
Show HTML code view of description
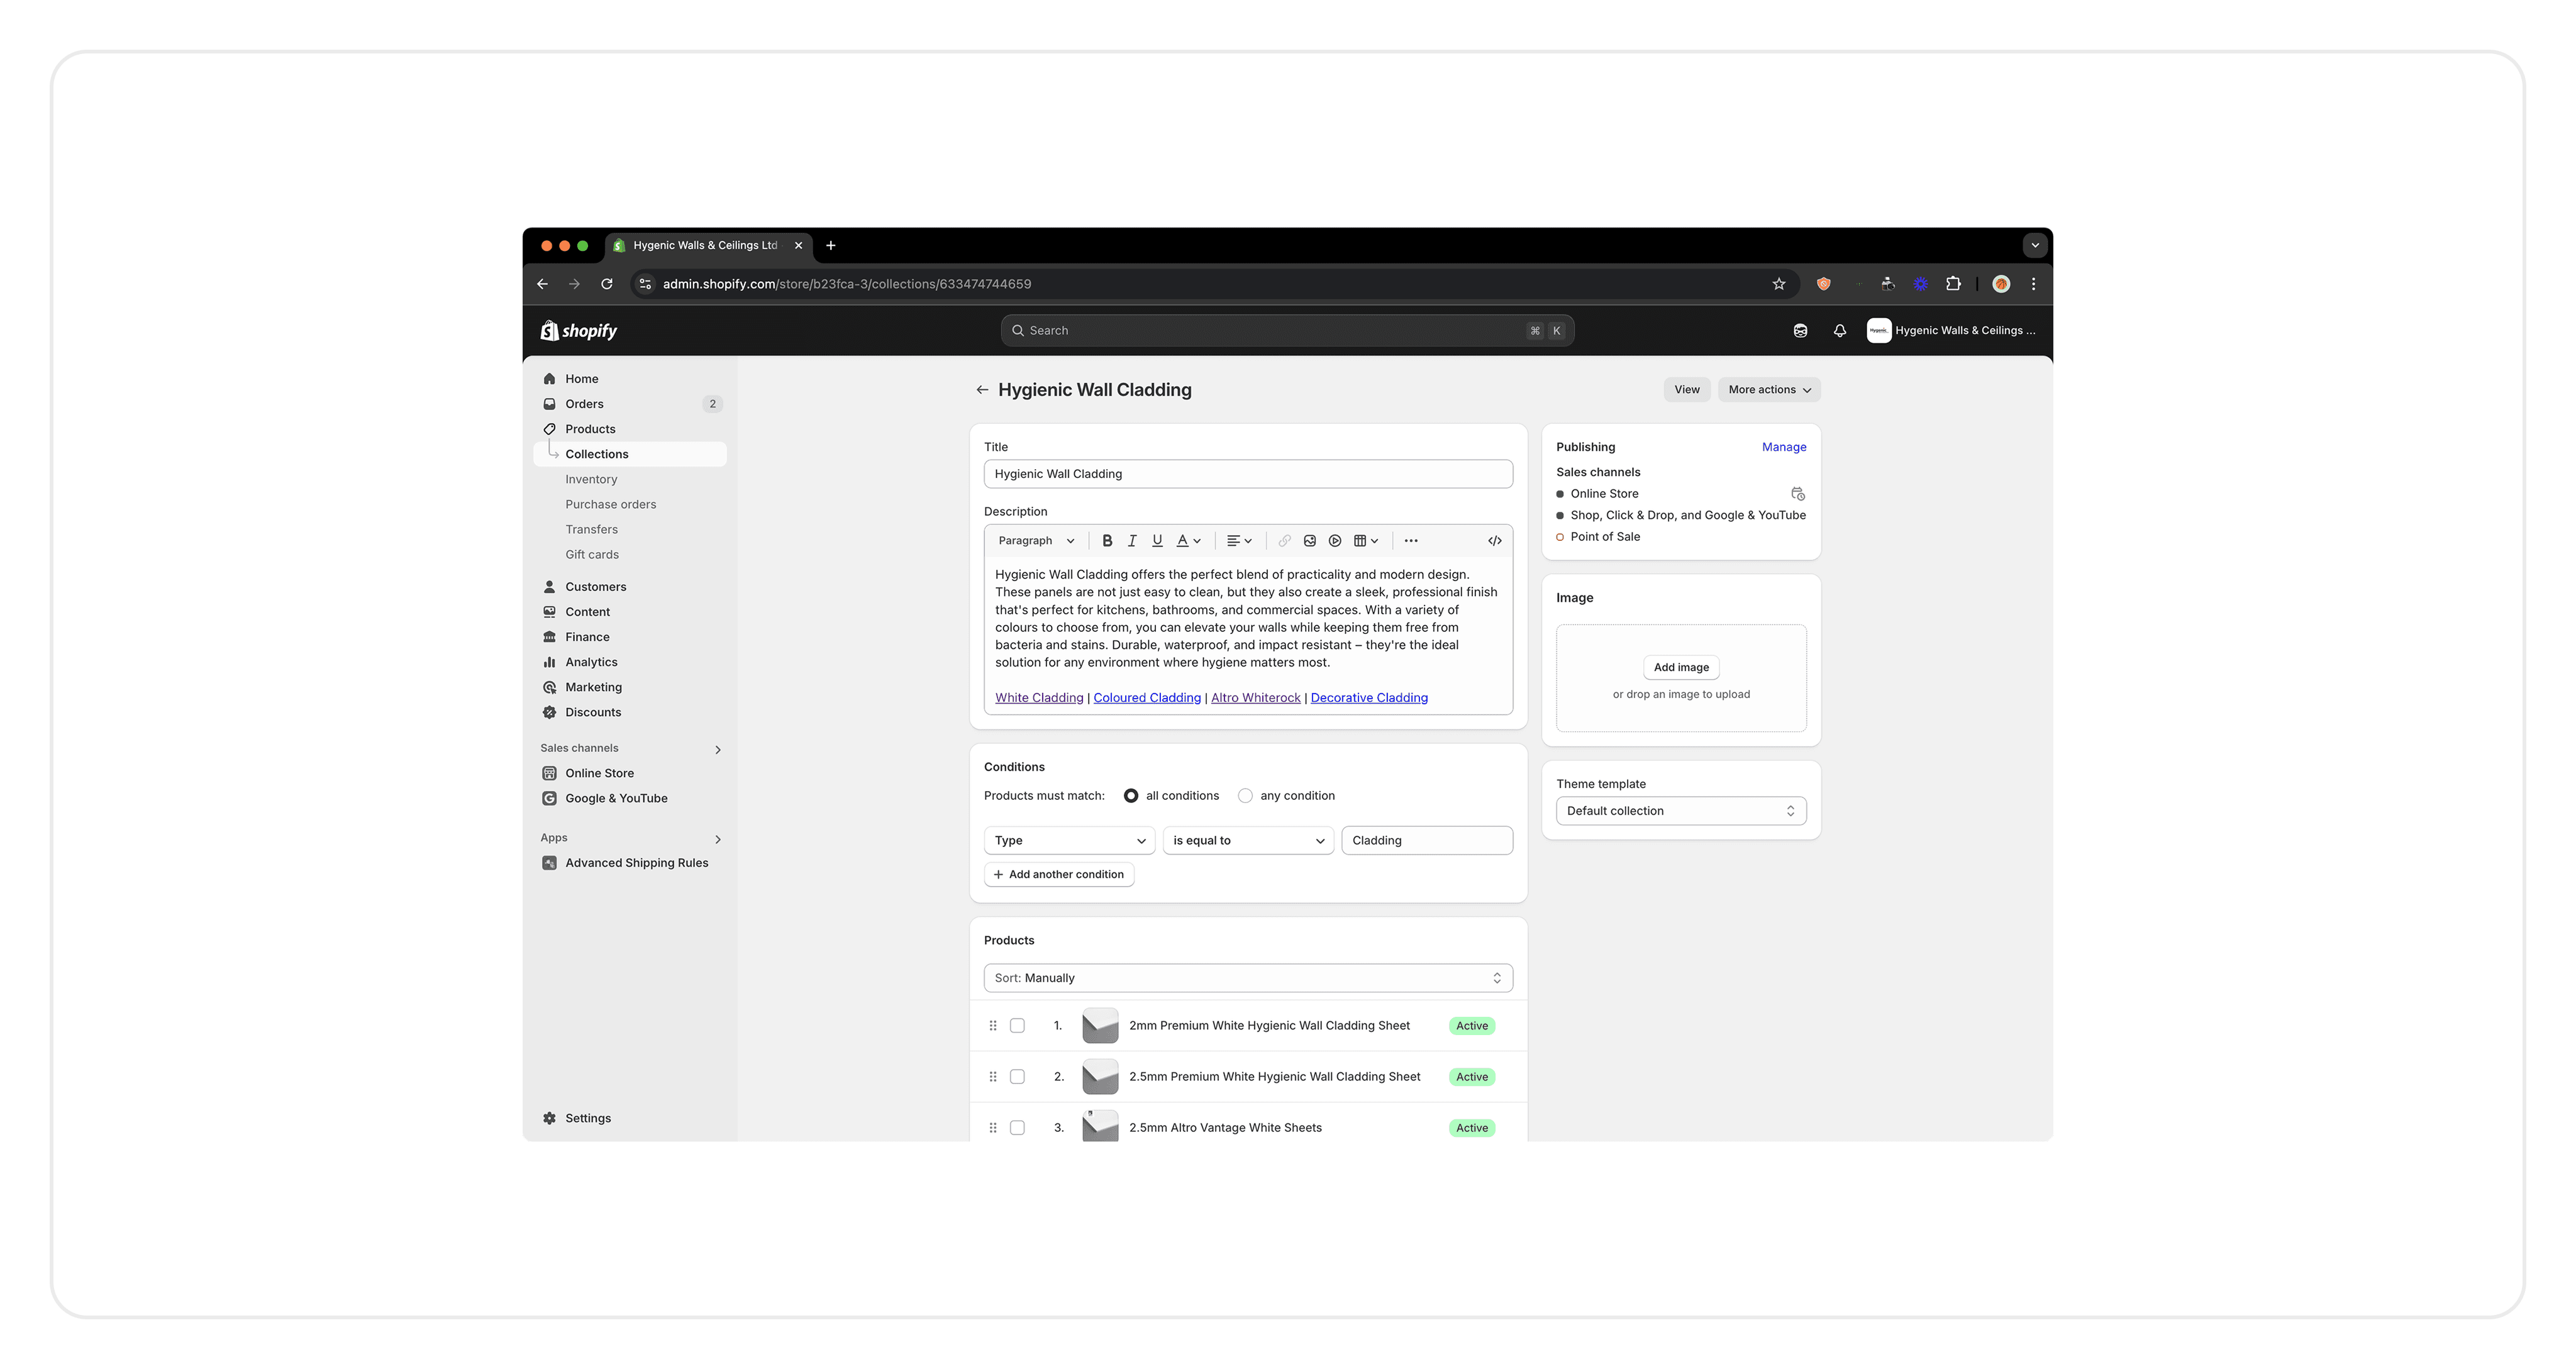click(x=1495, y=541)
